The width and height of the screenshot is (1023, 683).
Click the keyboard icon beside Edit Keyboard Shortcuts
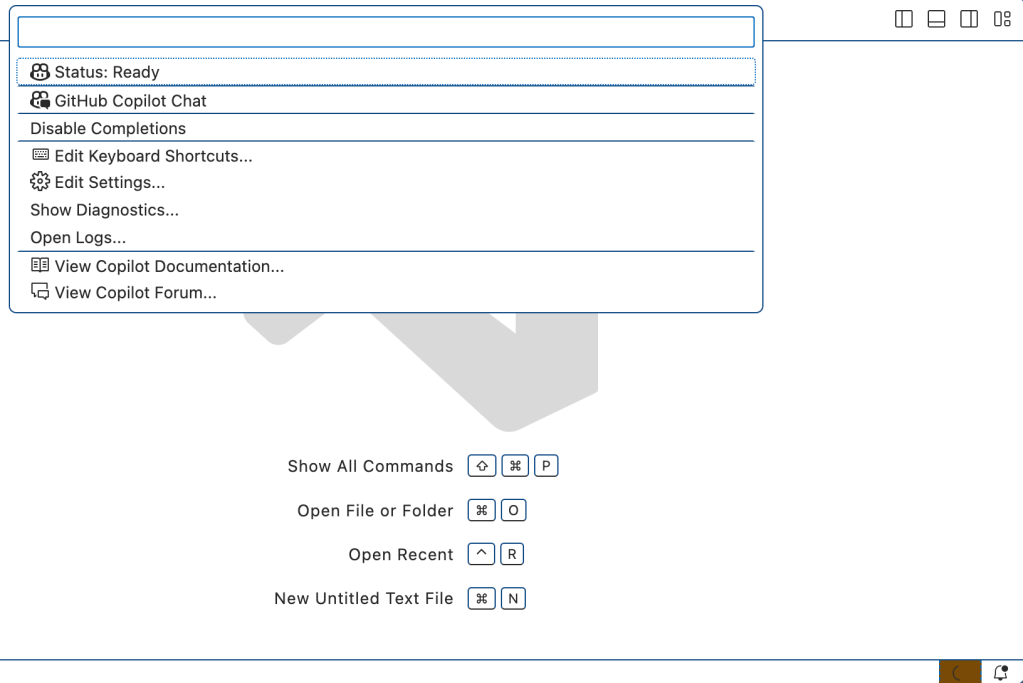pyautogui.click(x=39, y=155)
